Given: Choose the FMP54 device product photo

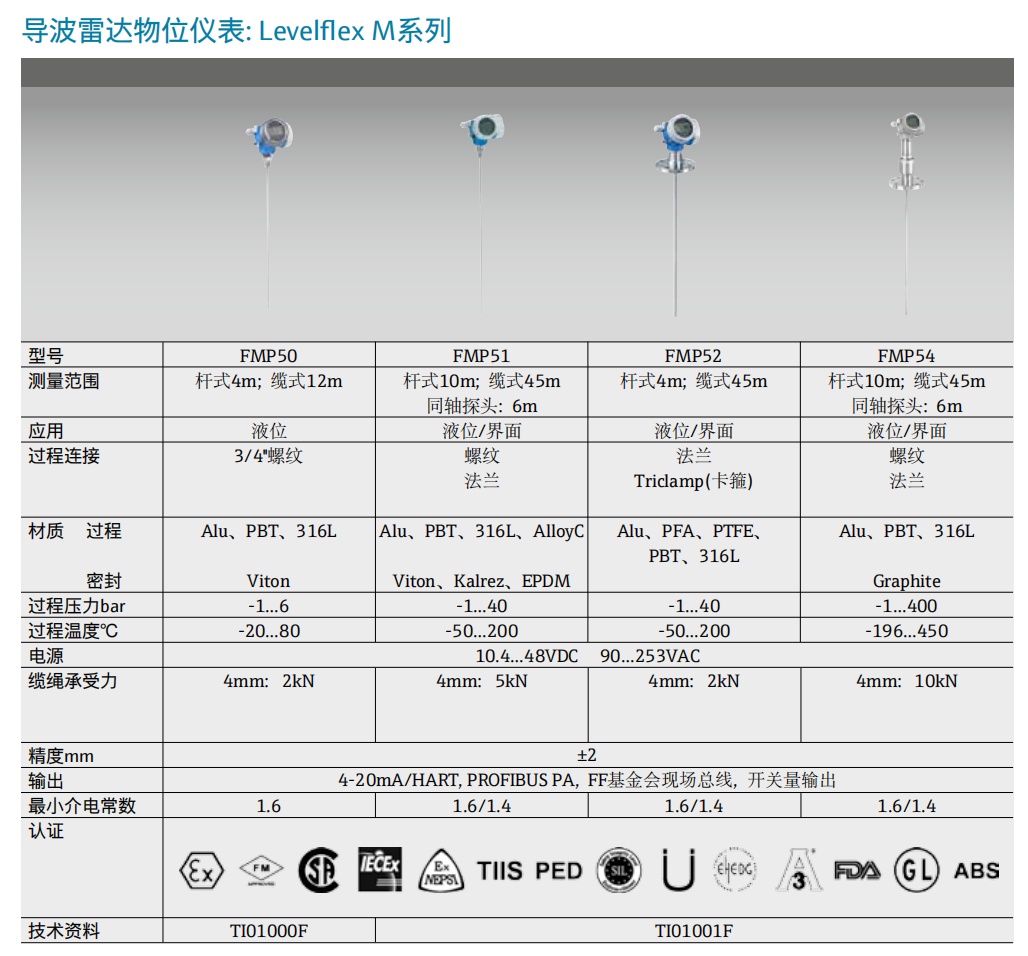Looking at the screenshot, I should (x=907, y=214).
